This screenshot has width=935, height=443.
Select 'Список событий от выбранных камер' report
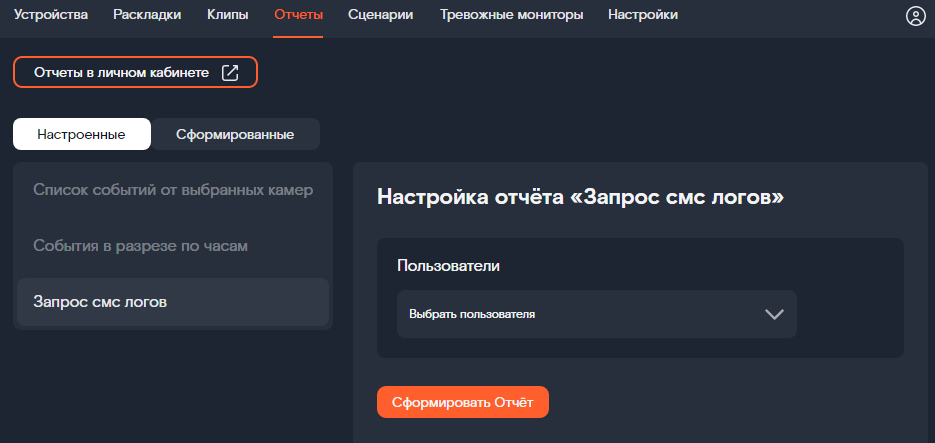[173, 190]
